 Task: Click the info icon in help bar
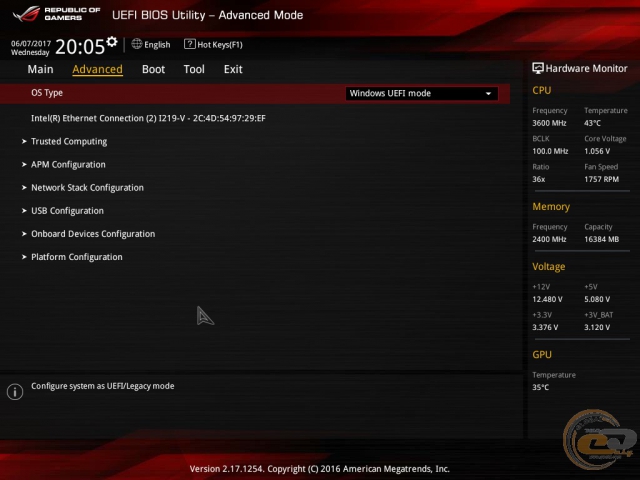point(15,392)
